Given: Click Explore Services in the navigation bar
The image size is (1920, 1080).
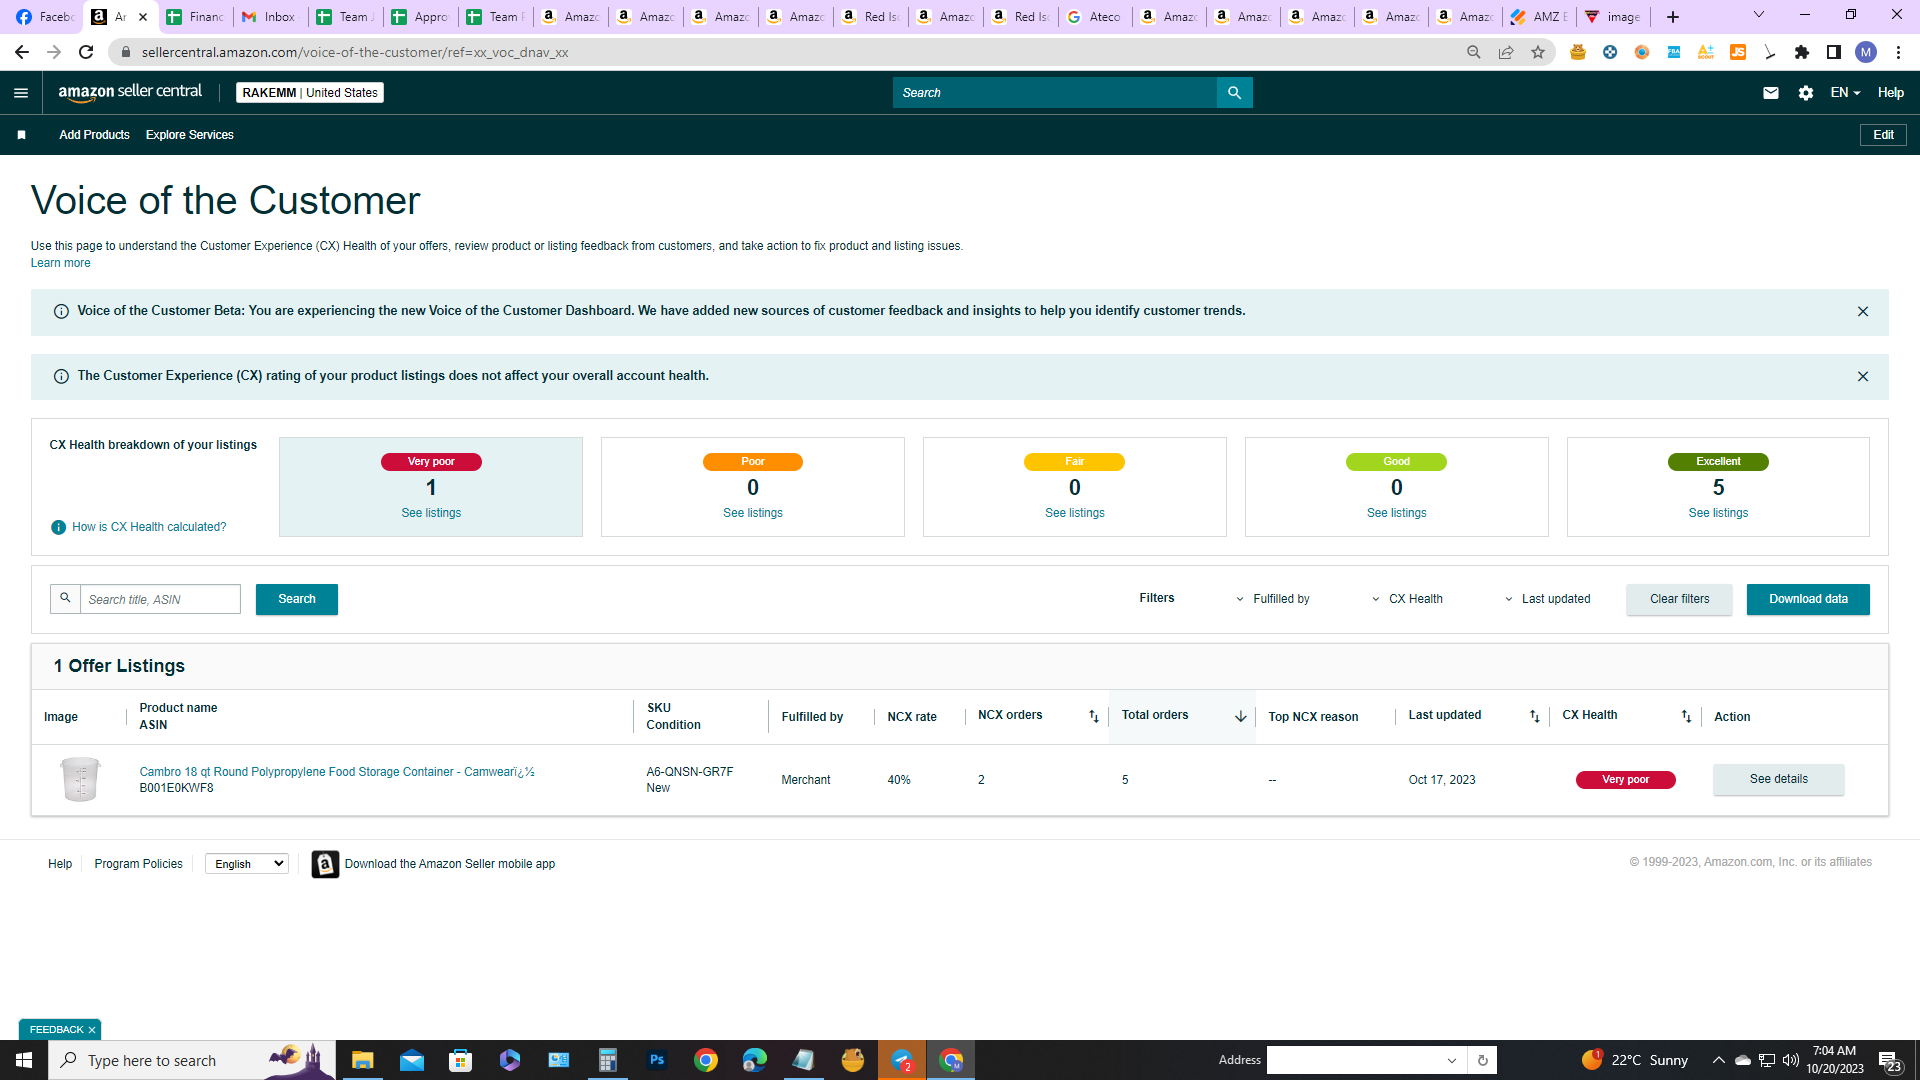Looking at the screenshot, I should click(x=190, y=135).
